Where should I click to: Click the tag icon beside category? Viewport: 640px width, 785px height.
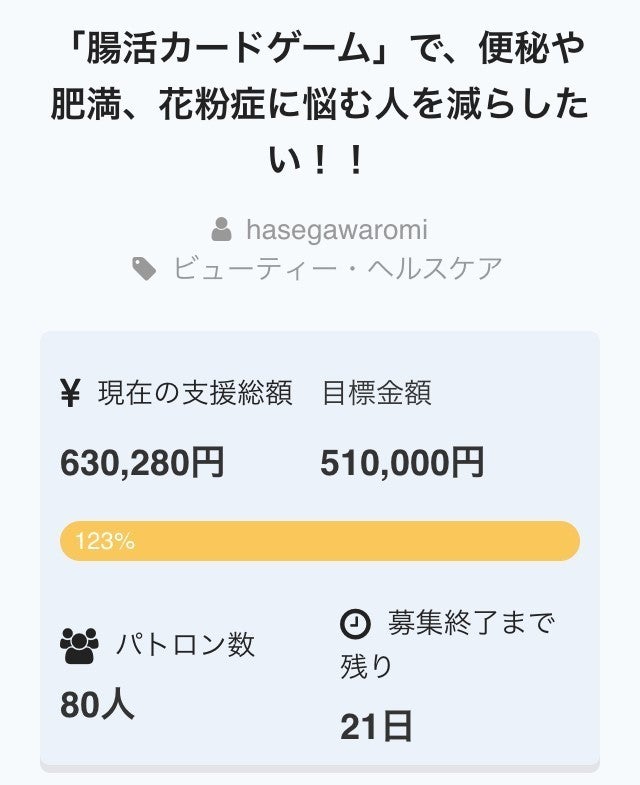145,269
